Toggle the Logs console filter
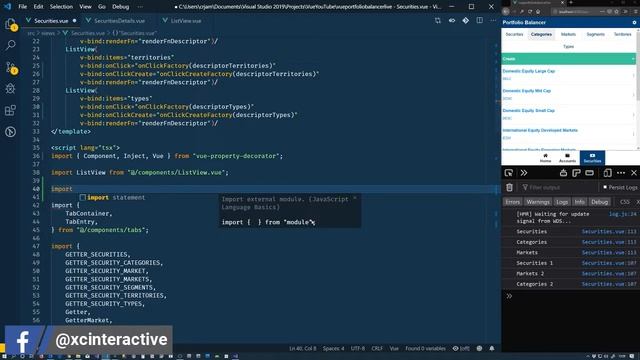The width and height of the screenshot is (640, 360). pyautogui.click(x=562, y=202)
